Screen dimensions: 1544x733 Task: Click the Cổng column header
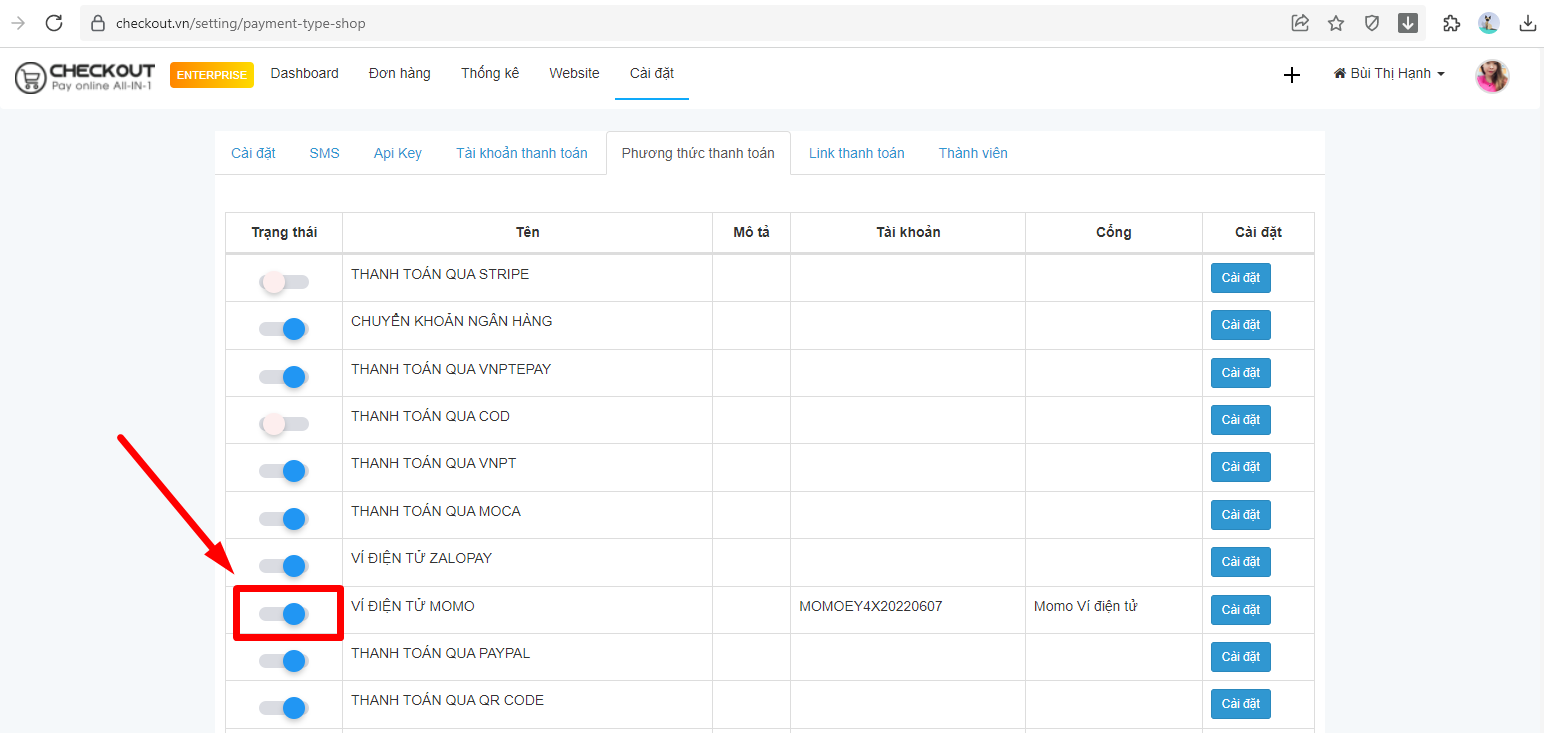[1114, 232]
